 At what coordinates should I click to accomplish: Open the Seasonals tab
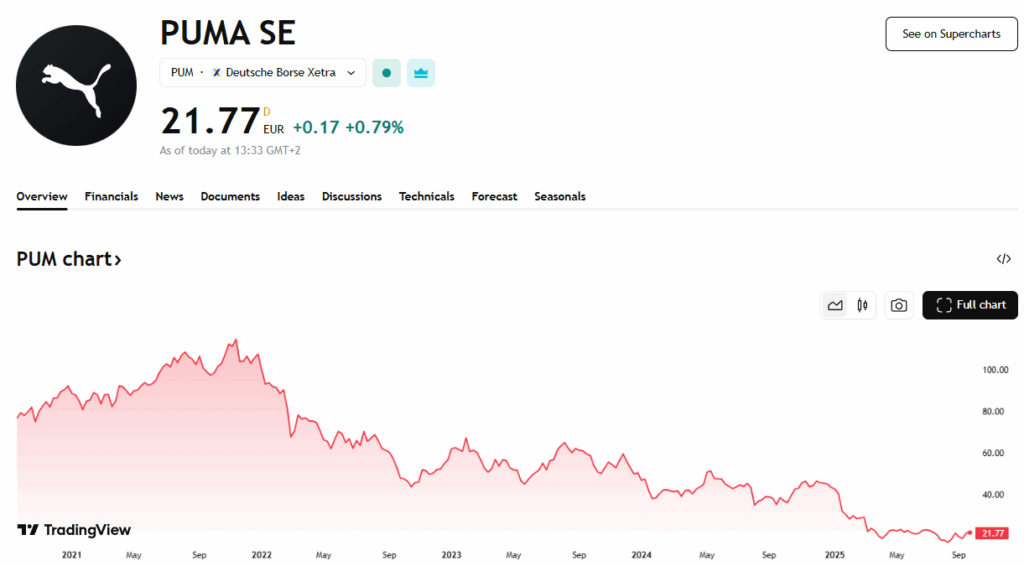coord(560,197)
